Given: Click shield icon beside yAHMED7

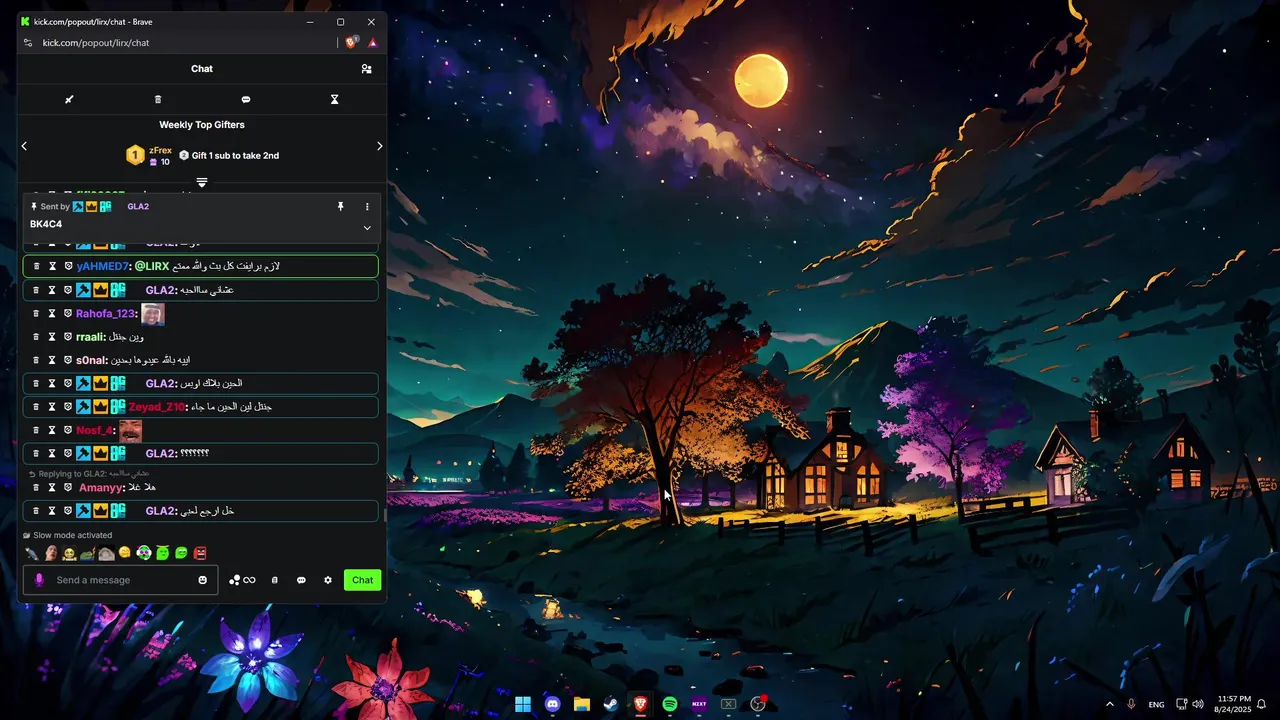Looking at the screenshot, I should click(x=68, y=266).
